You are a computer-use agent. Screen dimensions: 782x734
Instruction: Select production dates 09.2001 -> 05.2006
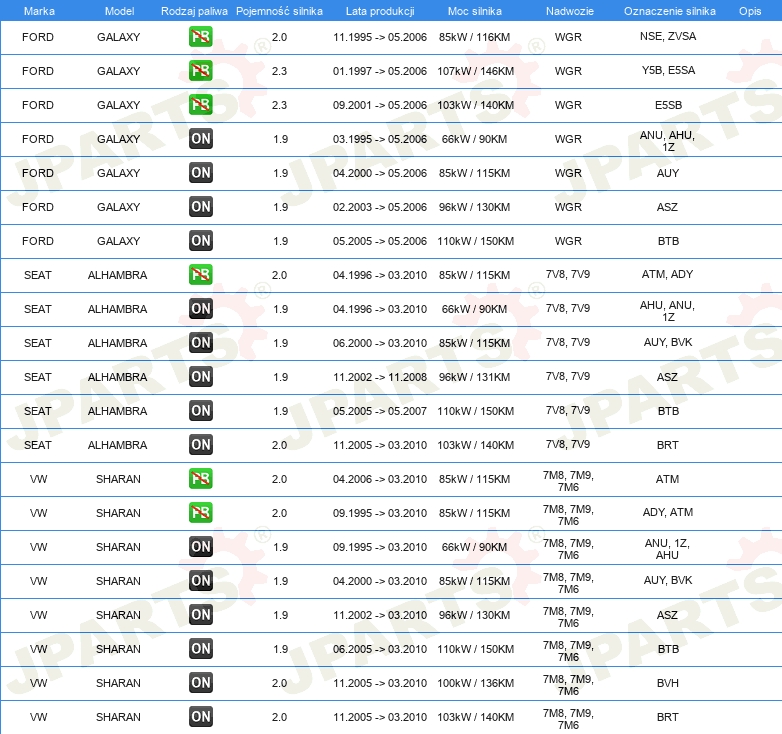coord(380,105)
